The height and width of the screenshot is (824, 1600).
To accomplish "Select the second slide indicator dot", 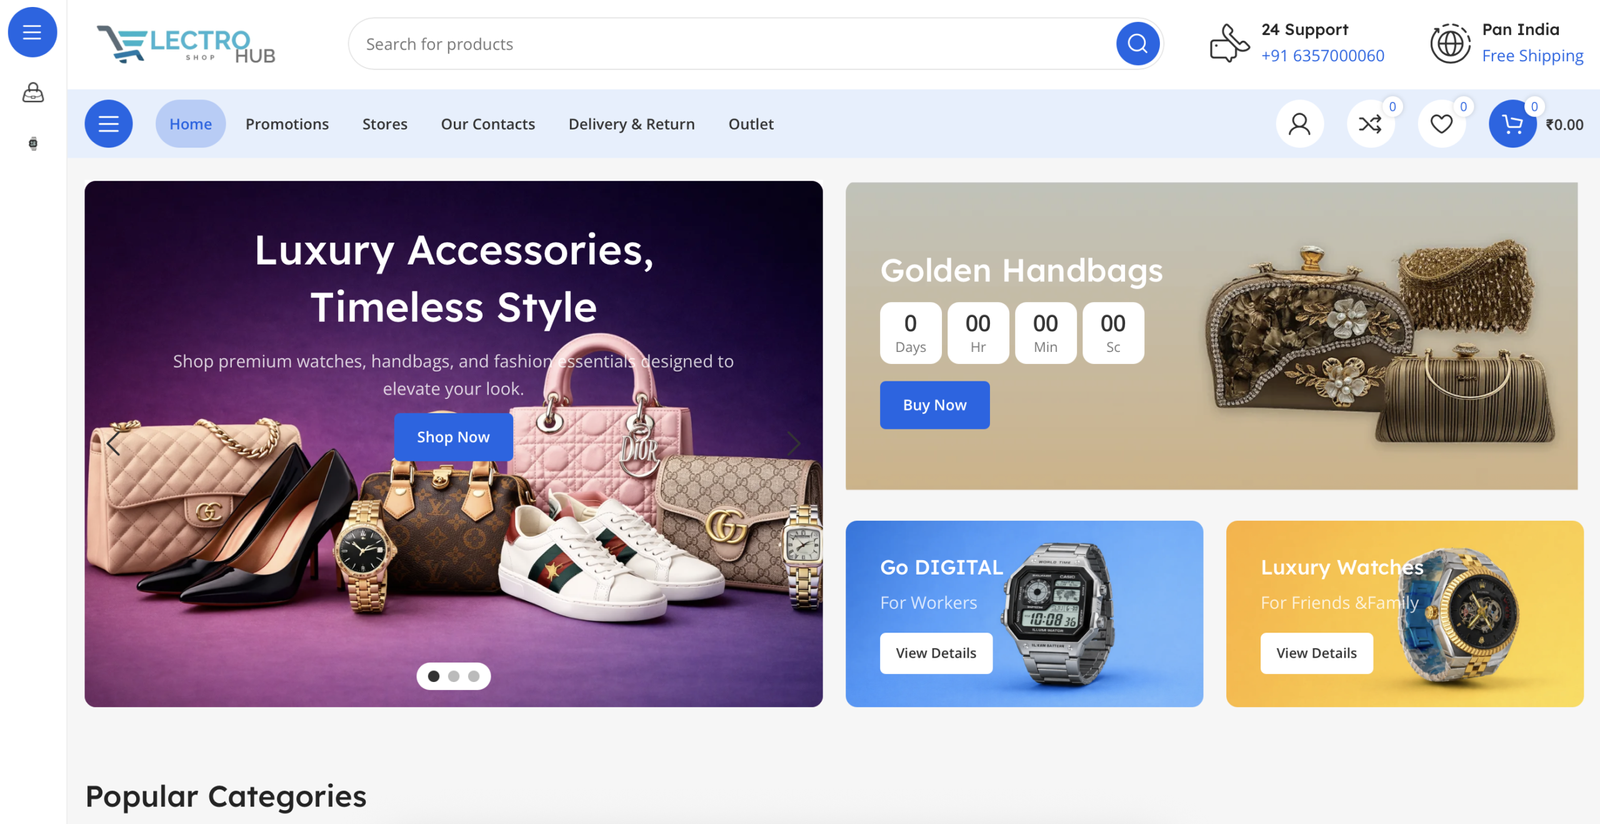I will tap(454, 676).
